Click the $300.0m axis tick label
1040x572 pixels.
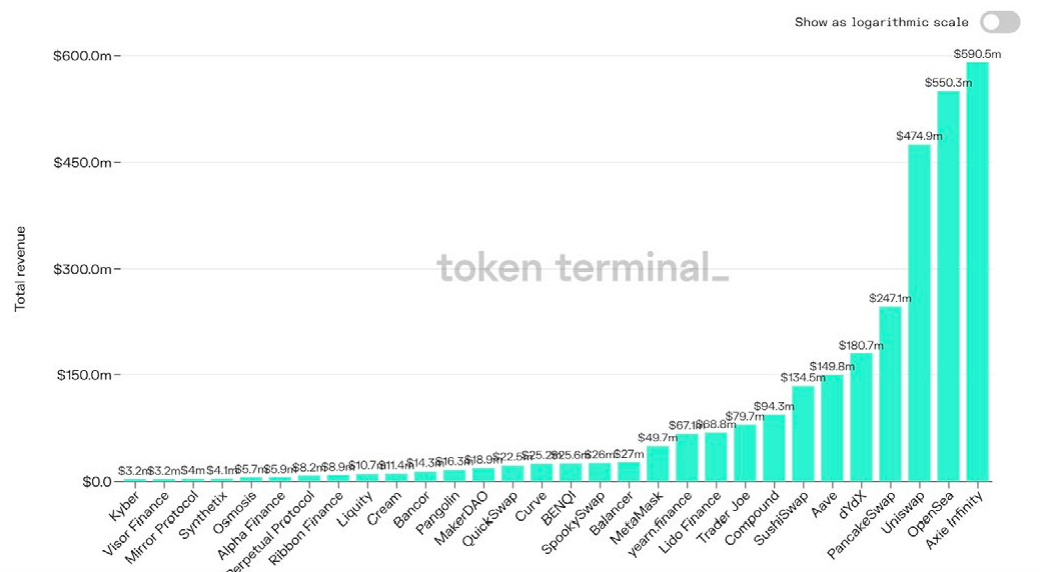pos(82,269)
